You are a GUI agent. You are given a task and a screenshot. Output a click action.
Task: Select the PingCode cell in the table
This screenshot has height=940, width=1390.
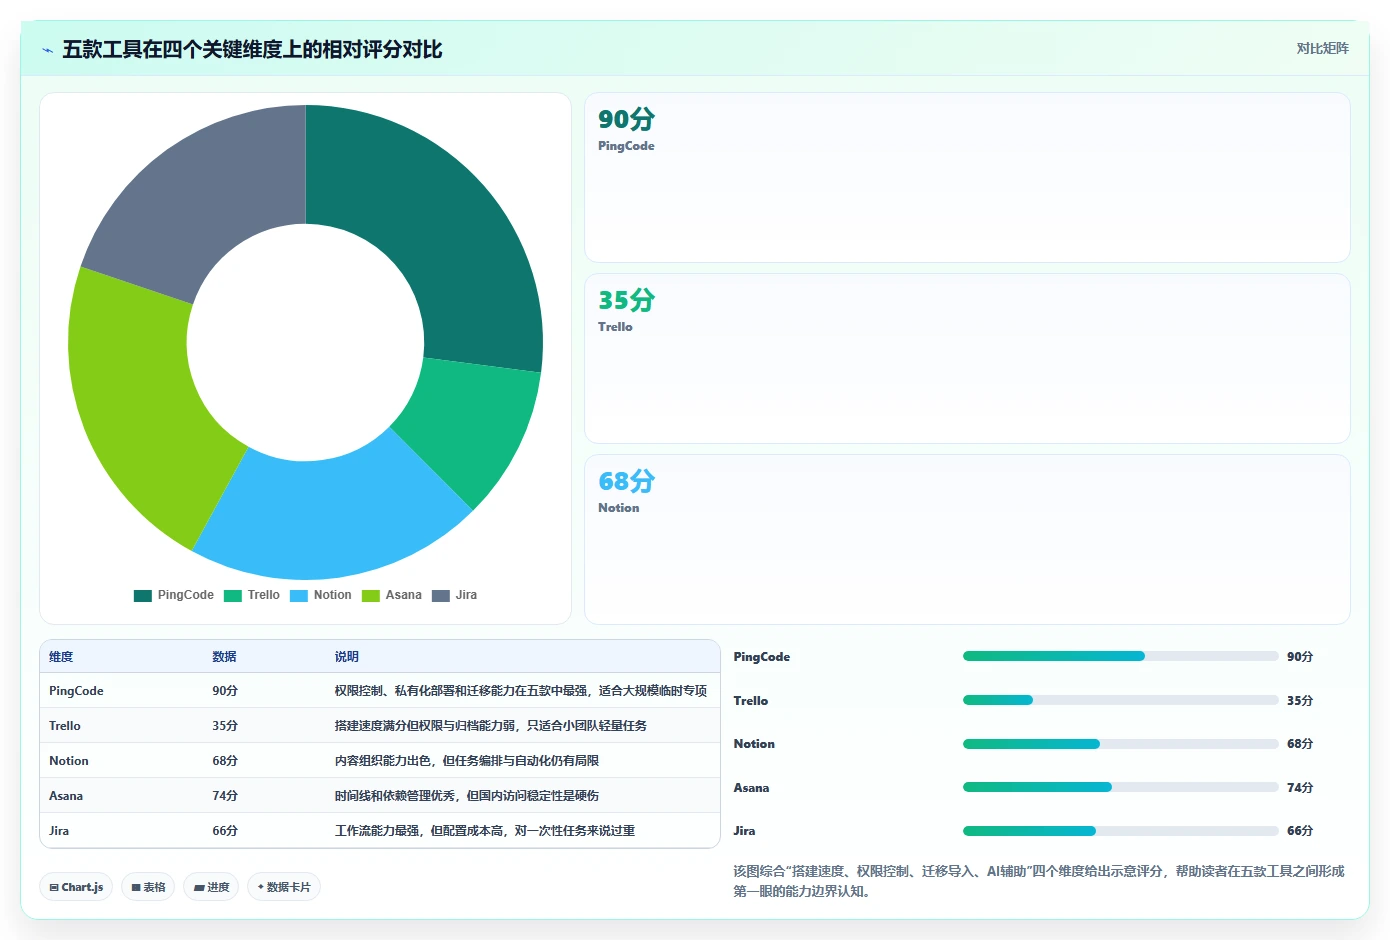click(76, 691)
